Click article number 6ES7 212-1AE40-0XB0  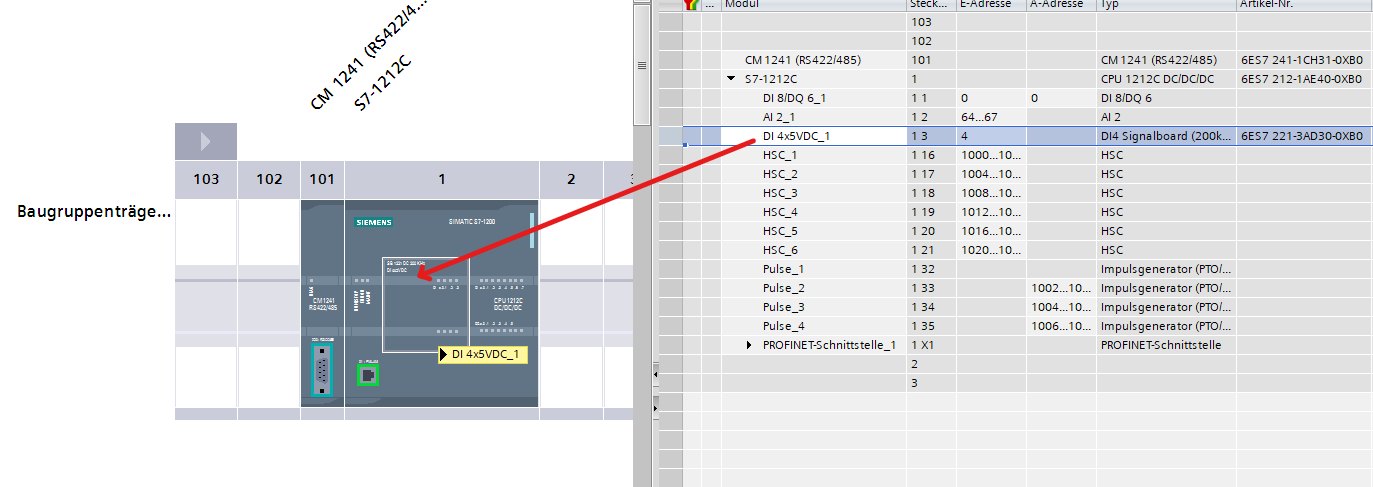[1301, 78]
